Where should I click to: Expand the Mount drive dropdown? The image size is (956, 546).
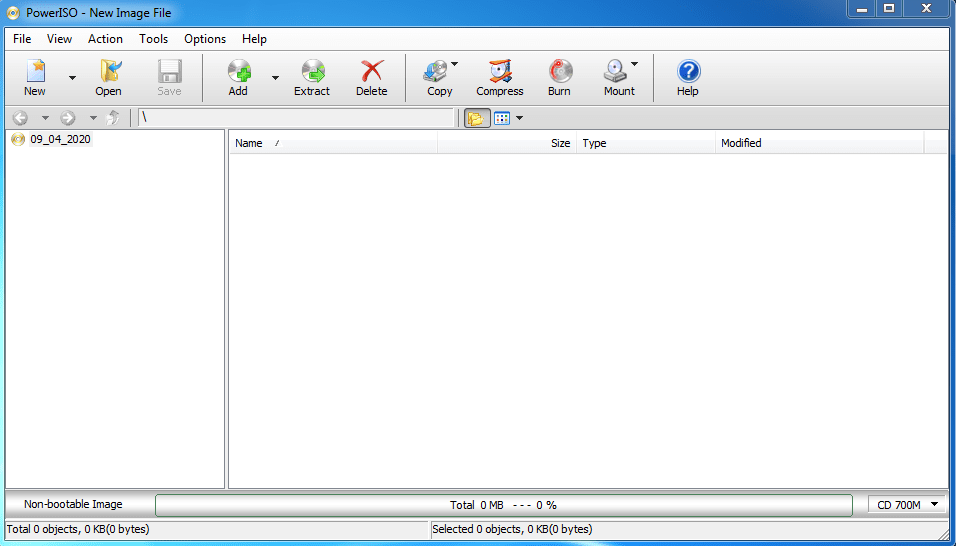pyautogui.click(x=634, y=65)
